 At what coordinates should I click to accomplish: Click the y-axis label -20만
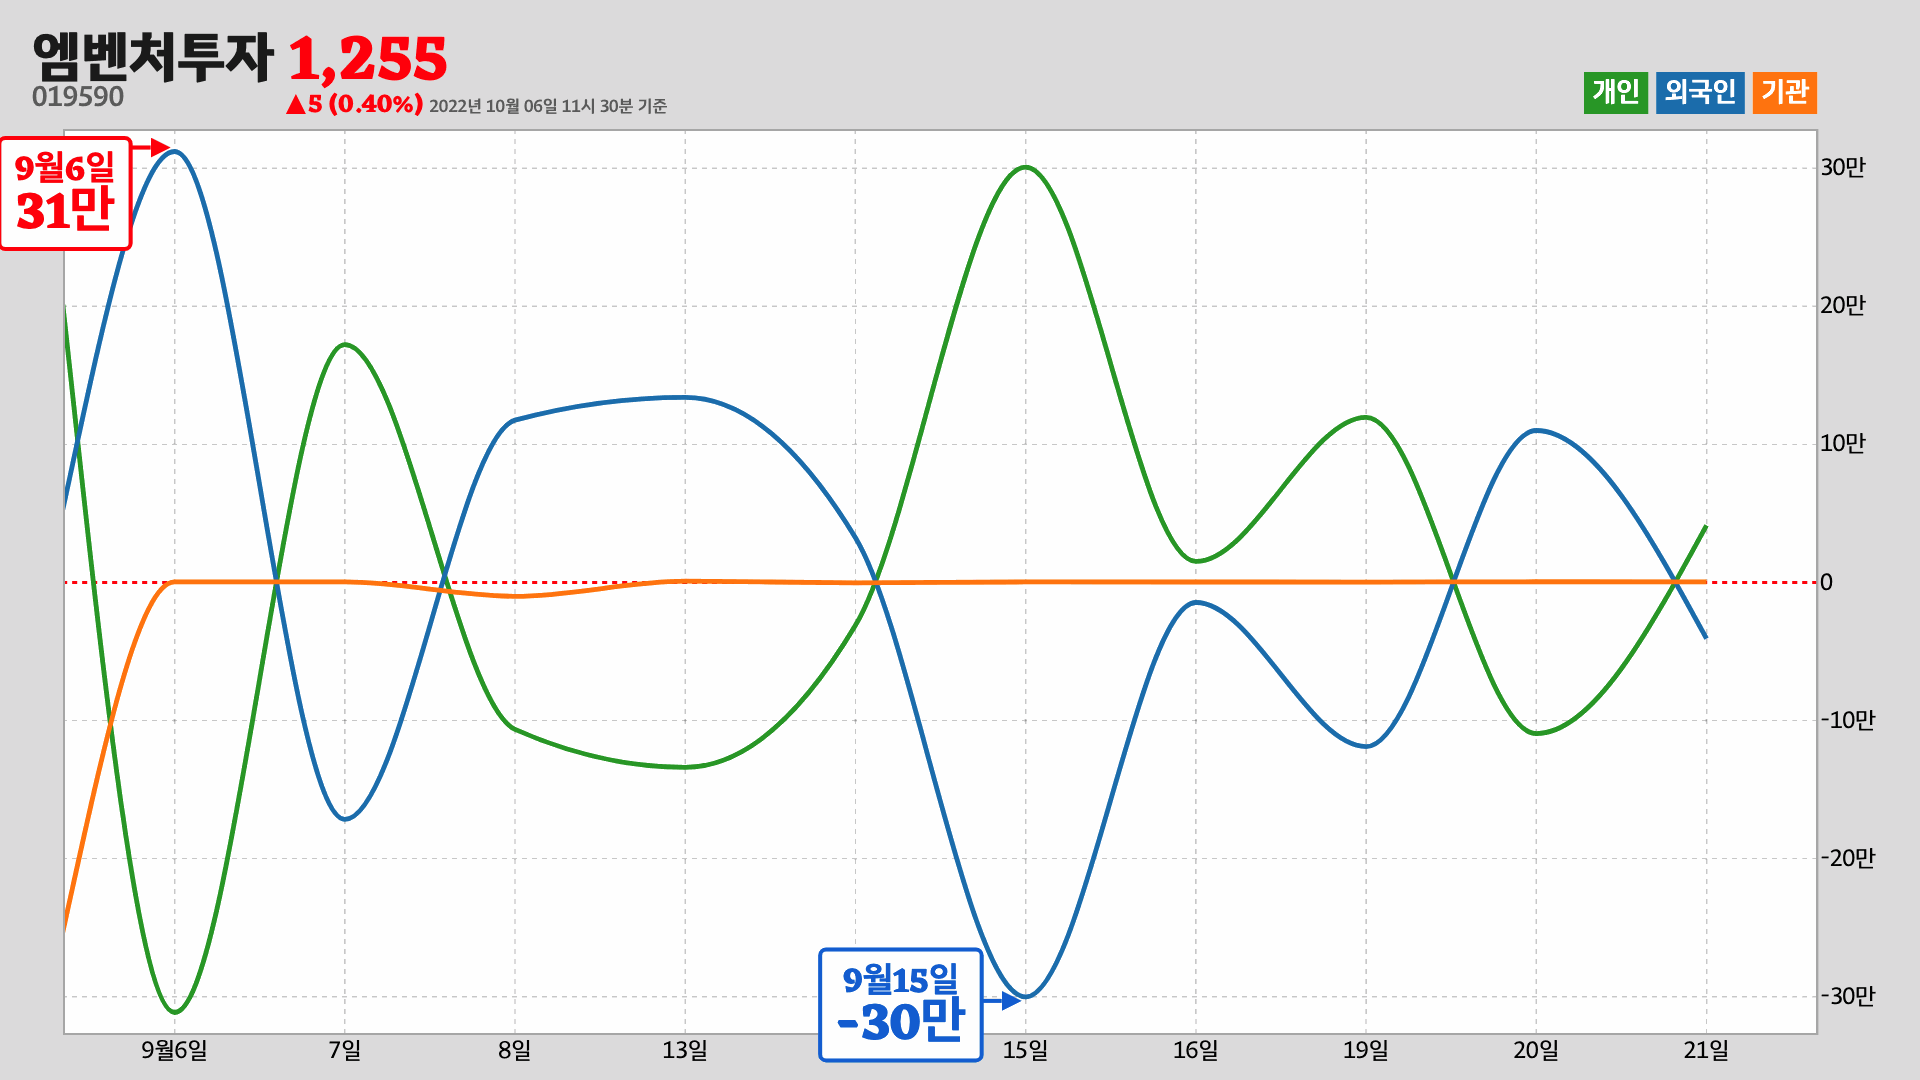point(1847,858)
